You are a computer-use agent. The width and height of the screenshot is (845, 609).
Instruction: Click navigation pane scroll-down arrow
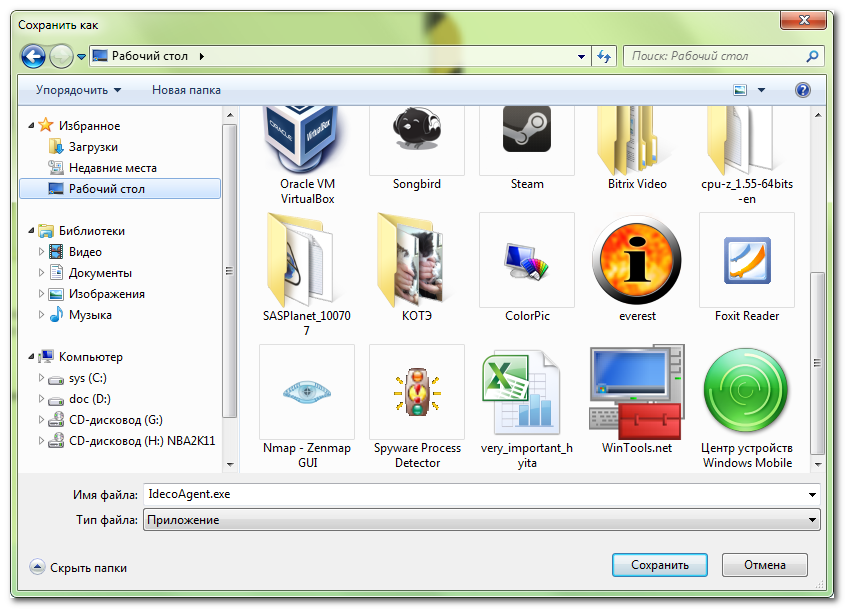tap(230, 464)
